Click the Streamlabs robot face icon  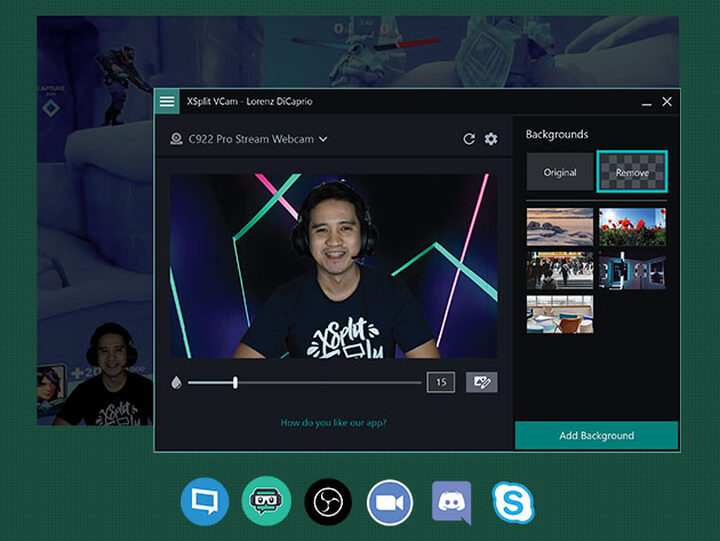pyautogui.click(x=266, y=501)
